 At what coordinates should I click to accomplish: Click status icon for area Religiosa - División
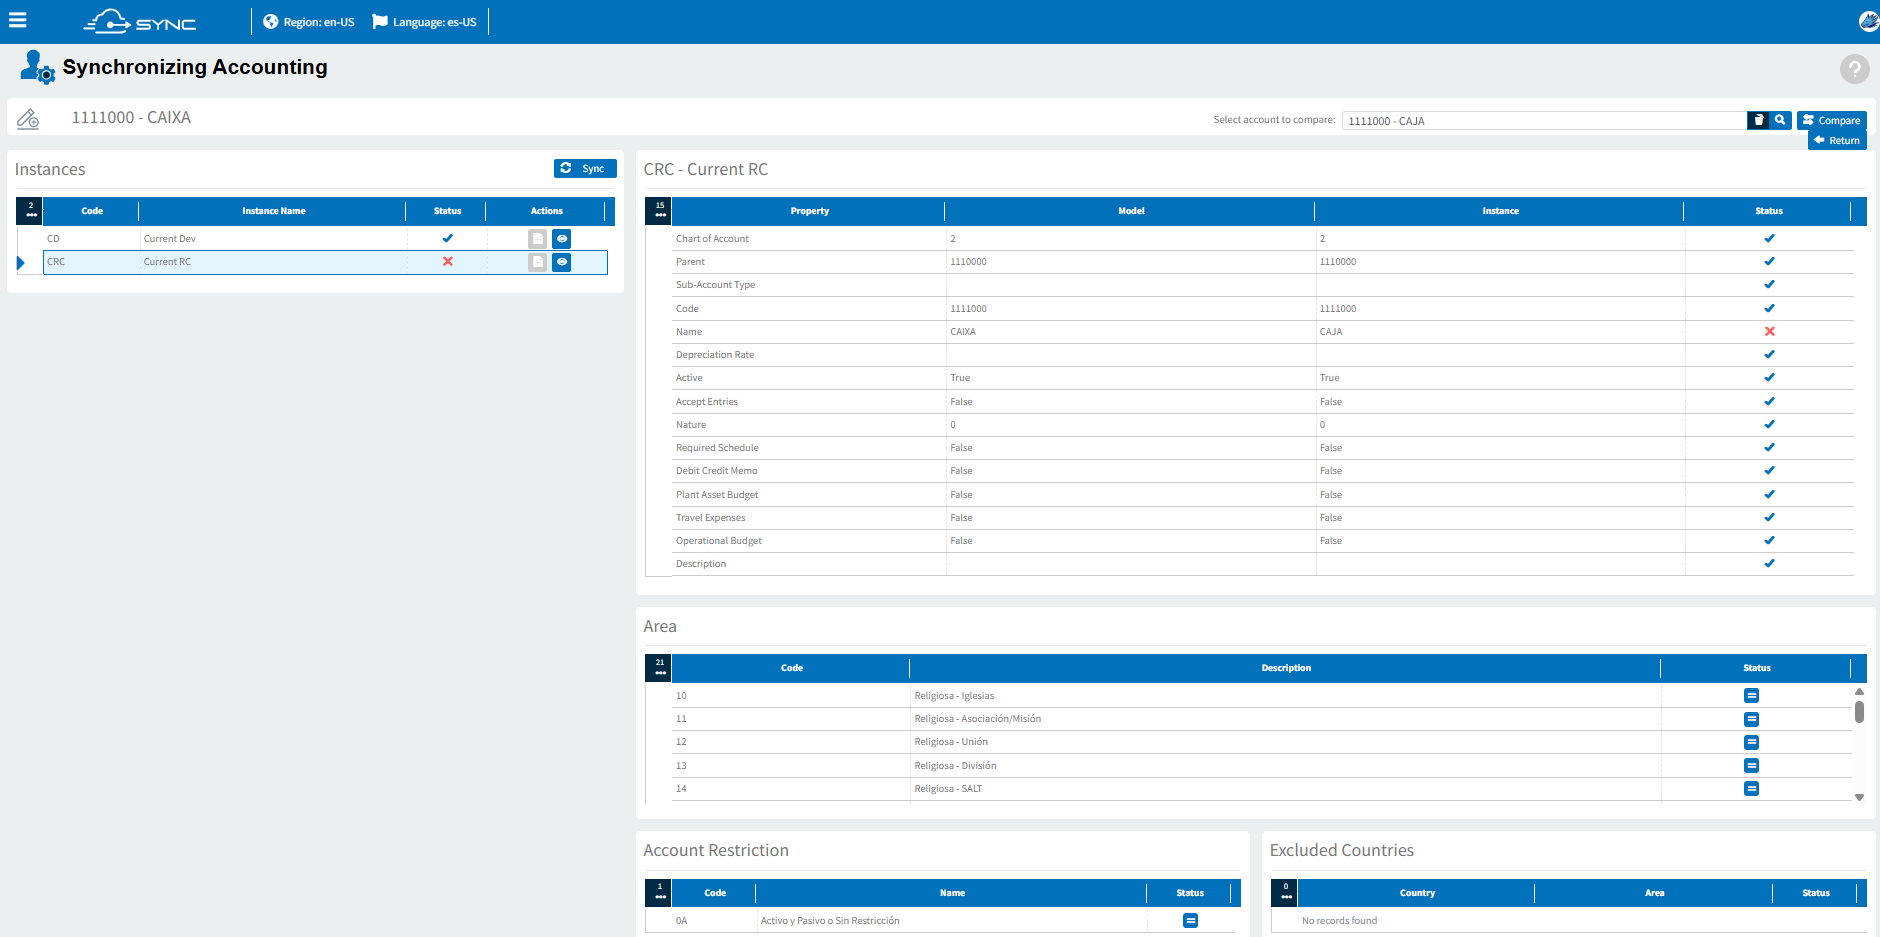click(x=1751, y=766)
